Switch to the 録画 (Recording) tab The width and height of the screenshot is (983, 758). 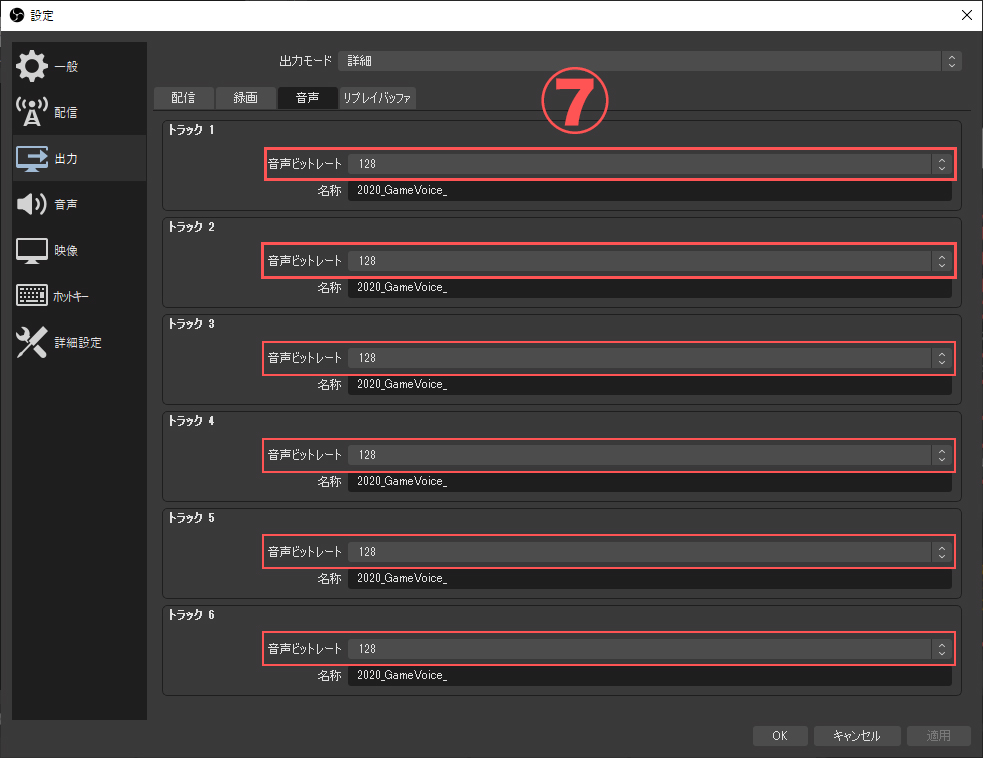tap(245, 98)
